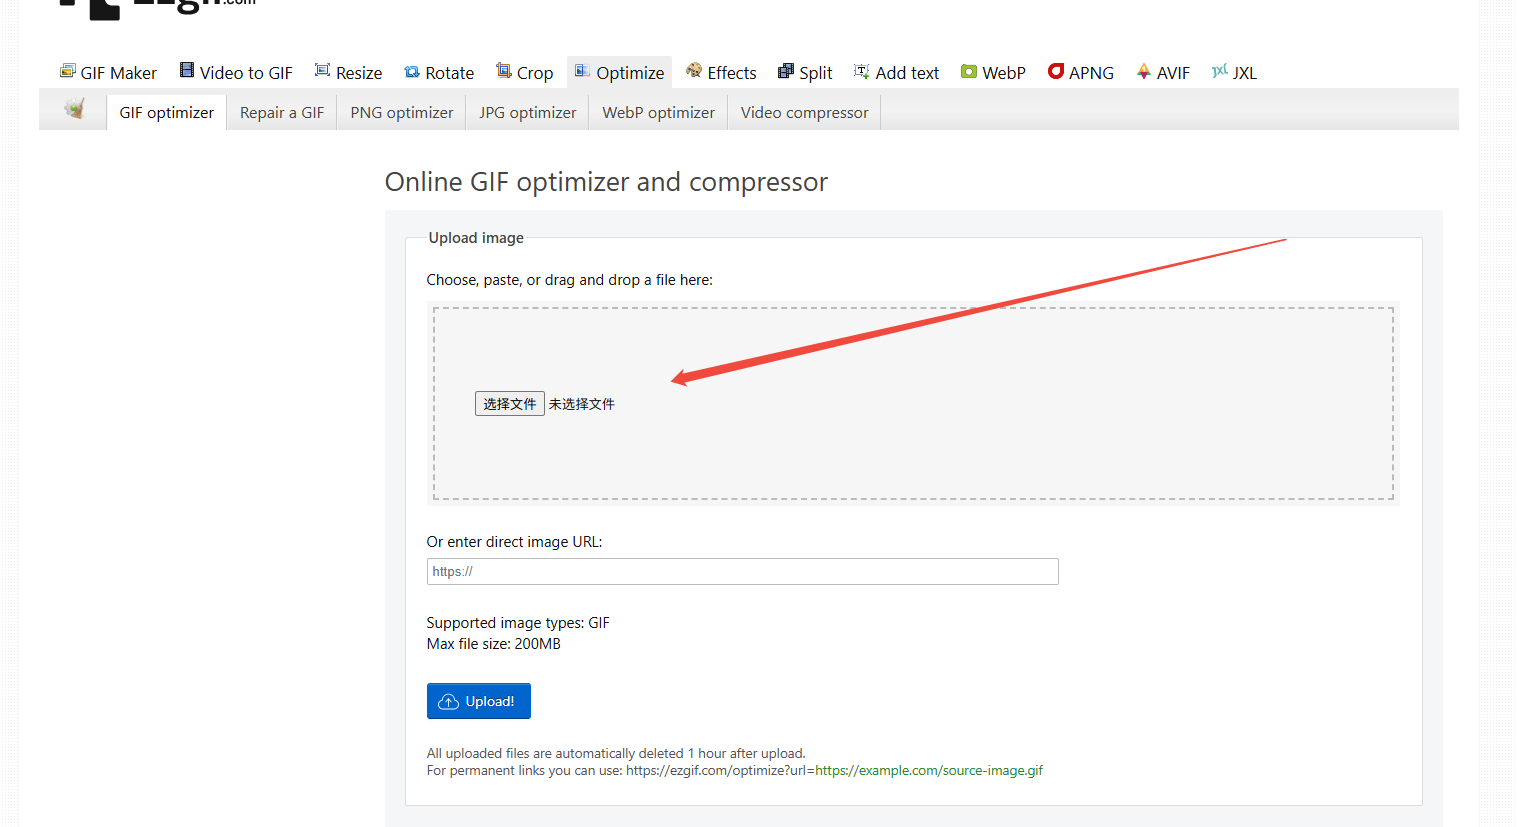The image size is (1517, 827).
Task: Select the Optimize menu label
Action: pos(630,73)
